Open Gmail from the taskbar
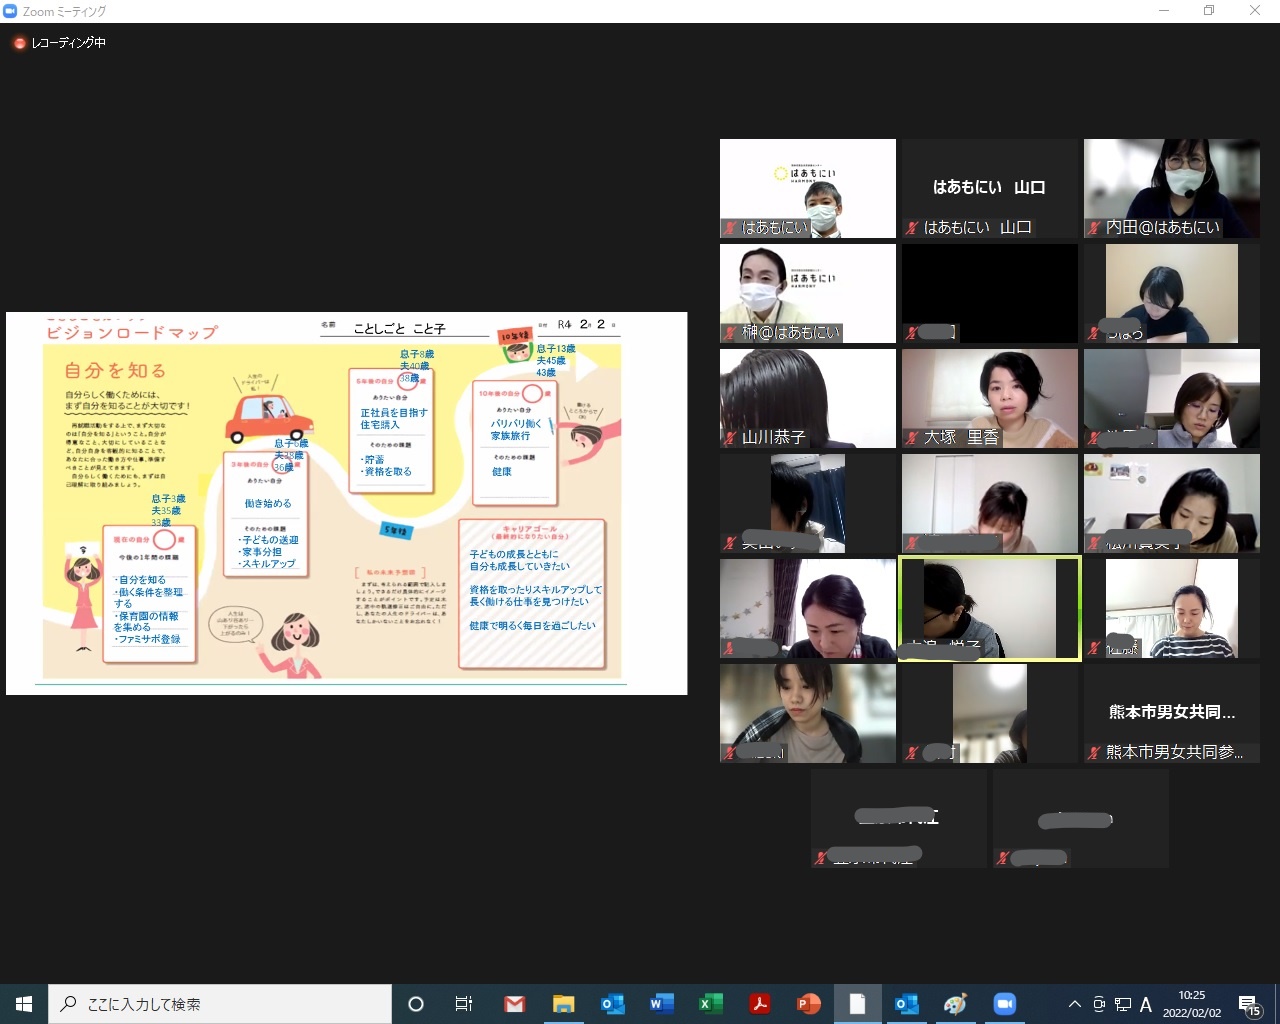1280x1024 pixels. [515, 1004]
